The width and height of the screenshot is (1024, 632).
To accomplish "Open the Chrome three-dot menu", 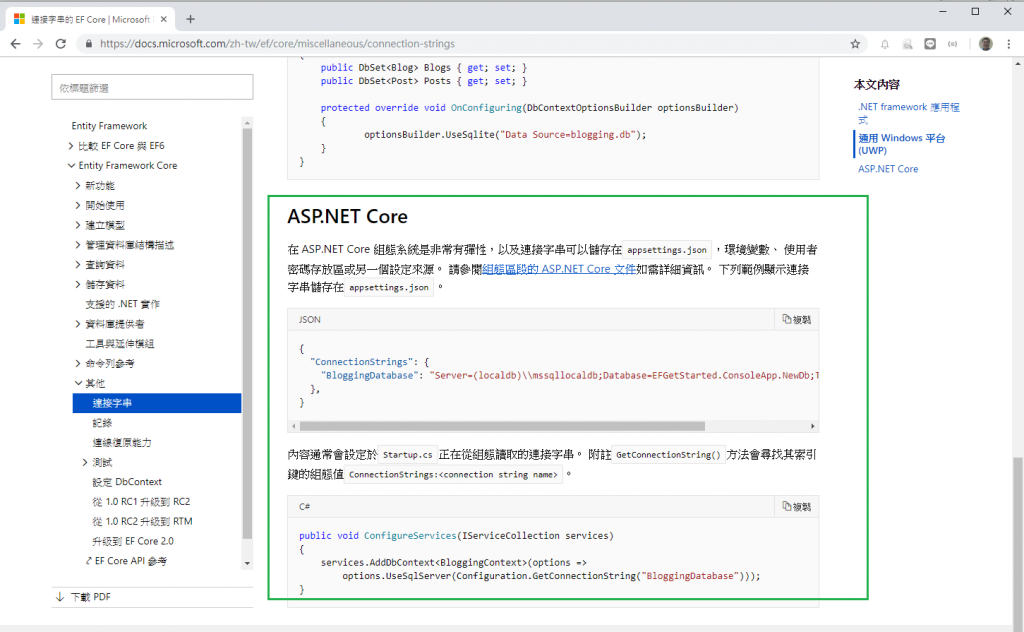I will (1009, 44).
